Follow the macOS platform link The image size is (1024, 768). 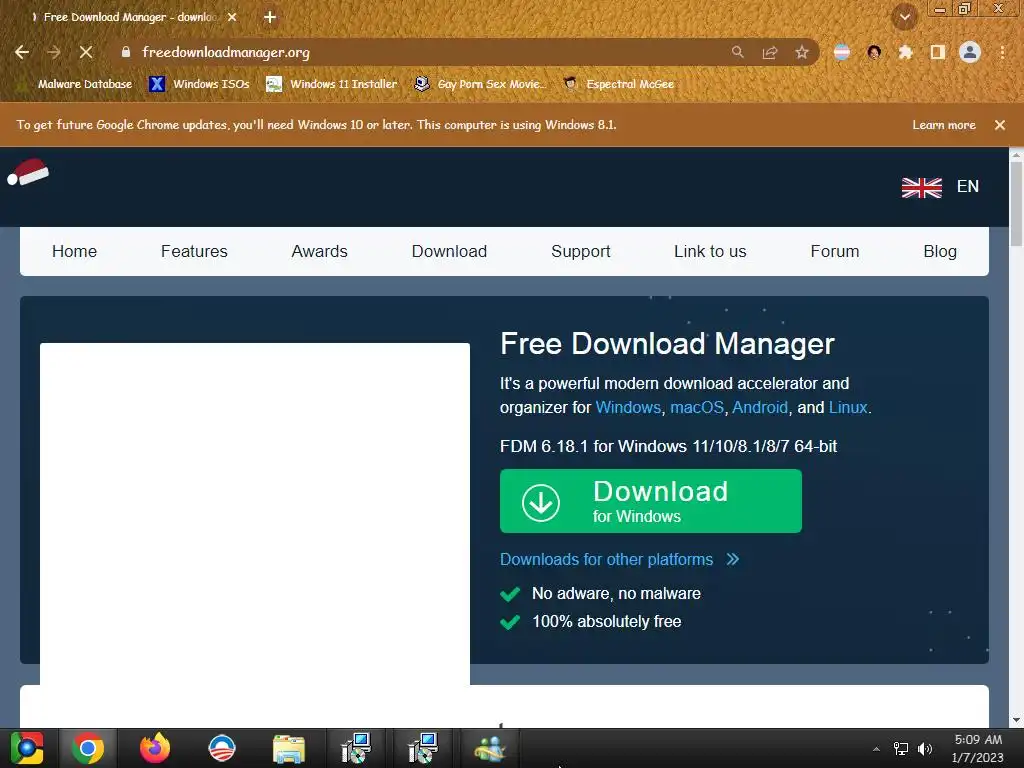click(697, 408)
